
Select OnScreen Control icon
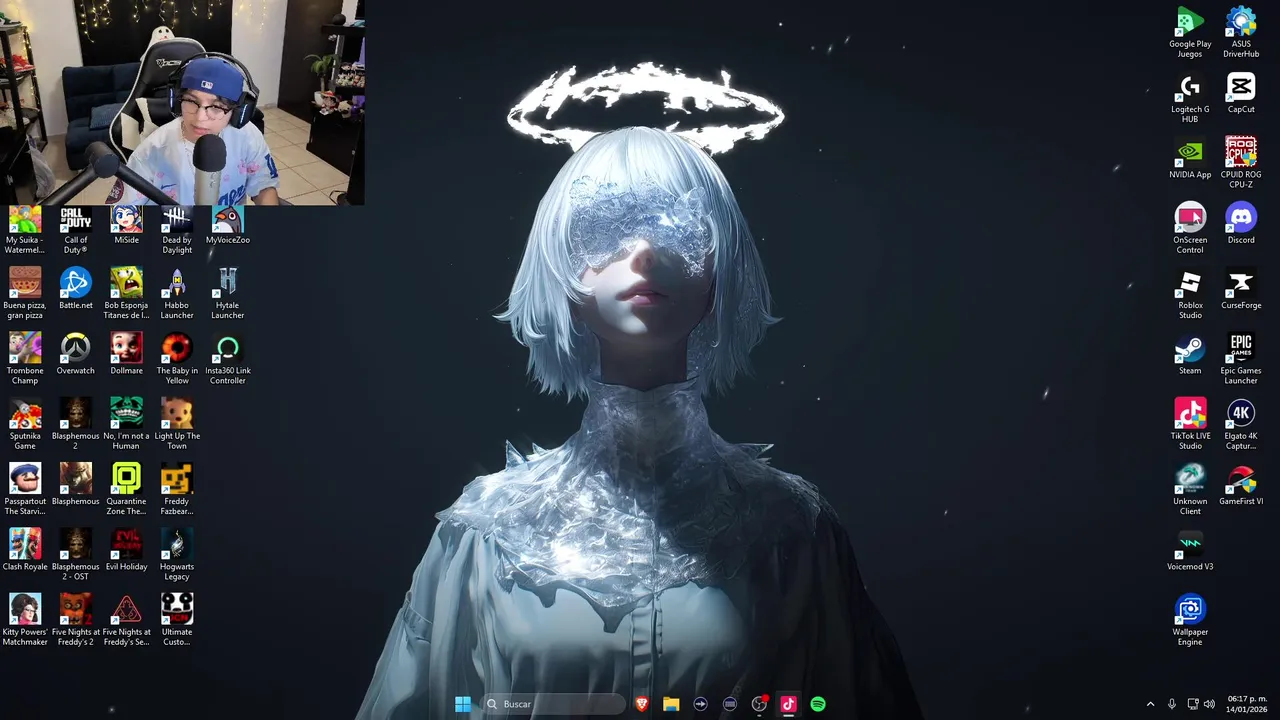1190,229
